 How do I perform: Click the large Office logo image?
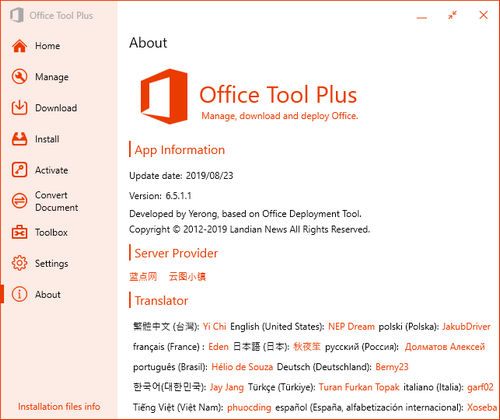pyautogui.click(x=164, y=96)
